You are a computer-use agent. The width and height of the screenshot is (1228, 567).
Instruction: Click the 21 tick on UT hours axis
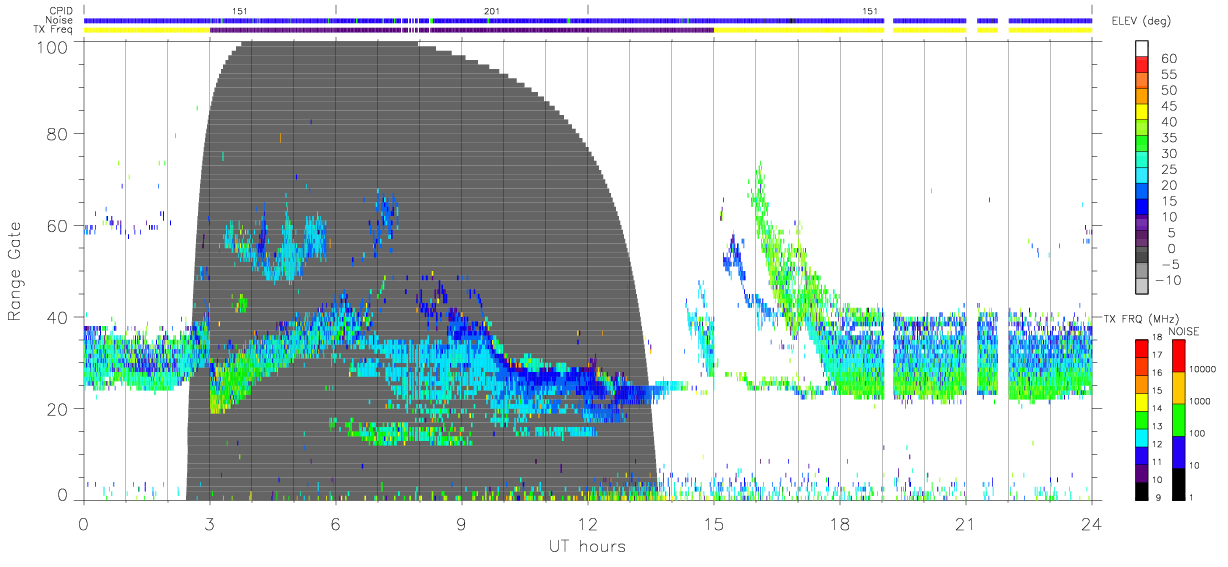965,523
